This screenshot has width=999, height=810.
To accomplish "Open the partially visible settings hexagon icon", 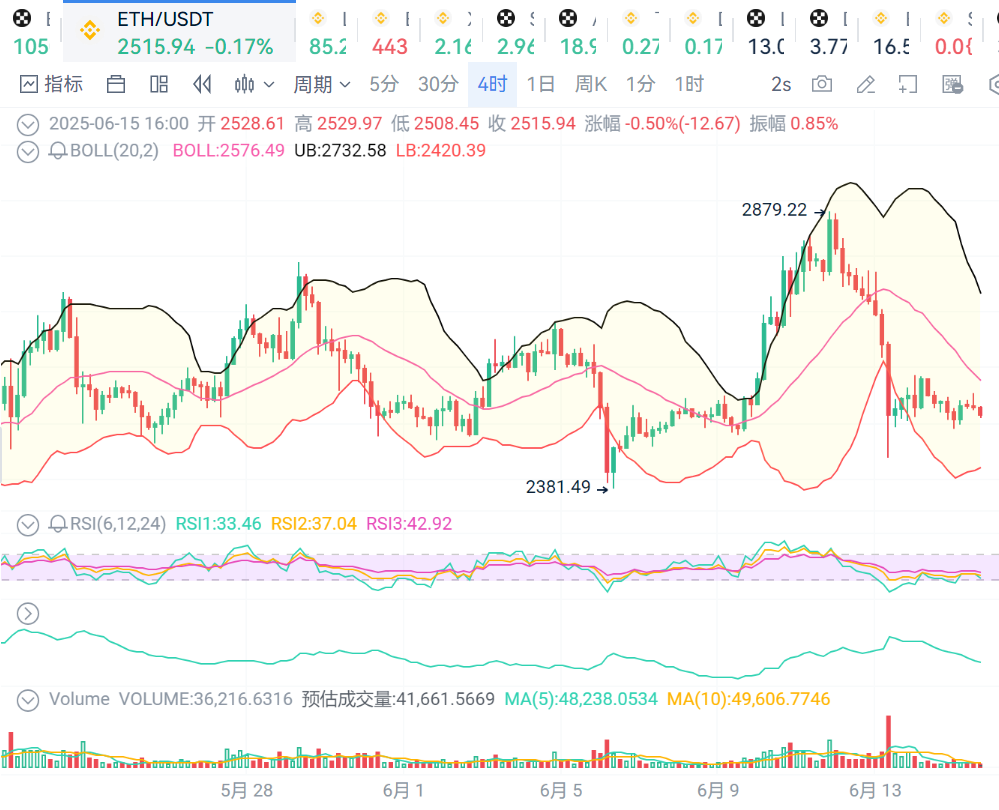I will point(993,84).
